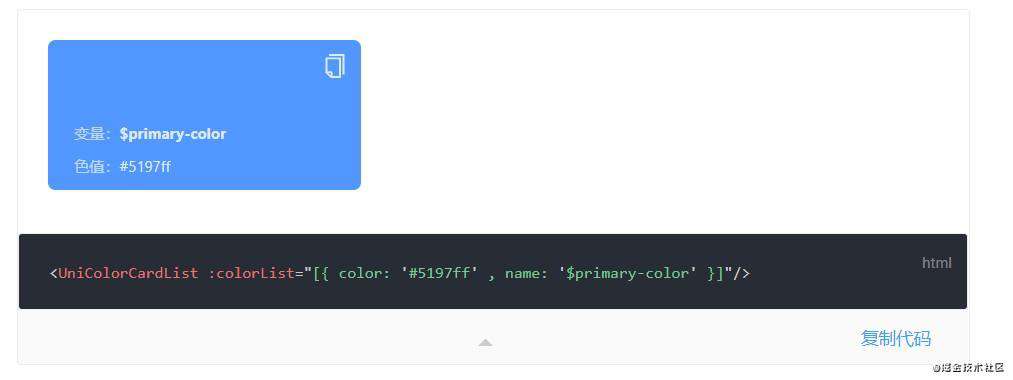This screenshot has height=380, width=1013.
Task: Click the html language label in the code block
Action: [x=937, y=263]
